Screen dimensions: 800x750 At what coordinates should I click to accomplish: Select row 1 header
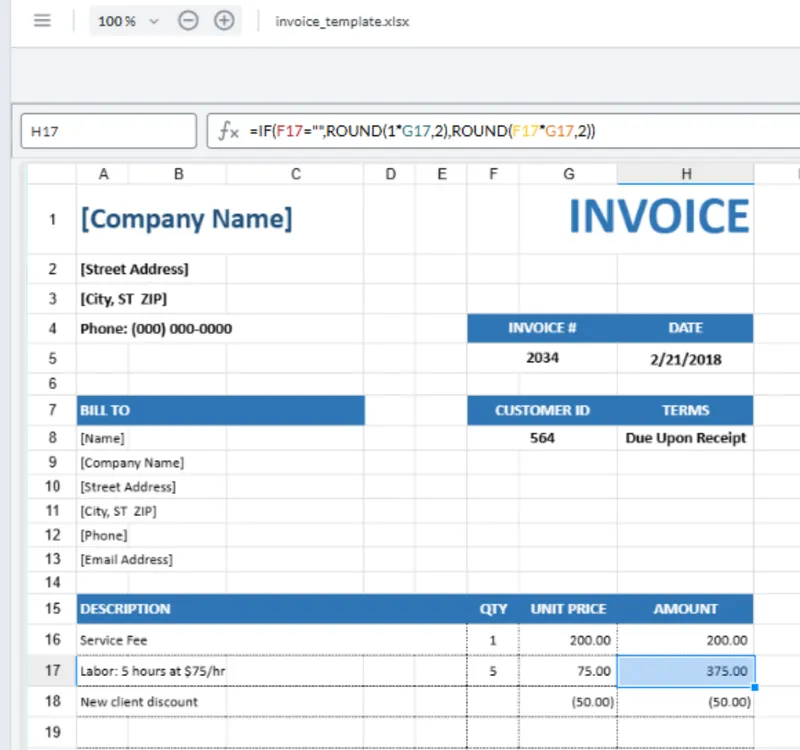click(x=52, y=218)
